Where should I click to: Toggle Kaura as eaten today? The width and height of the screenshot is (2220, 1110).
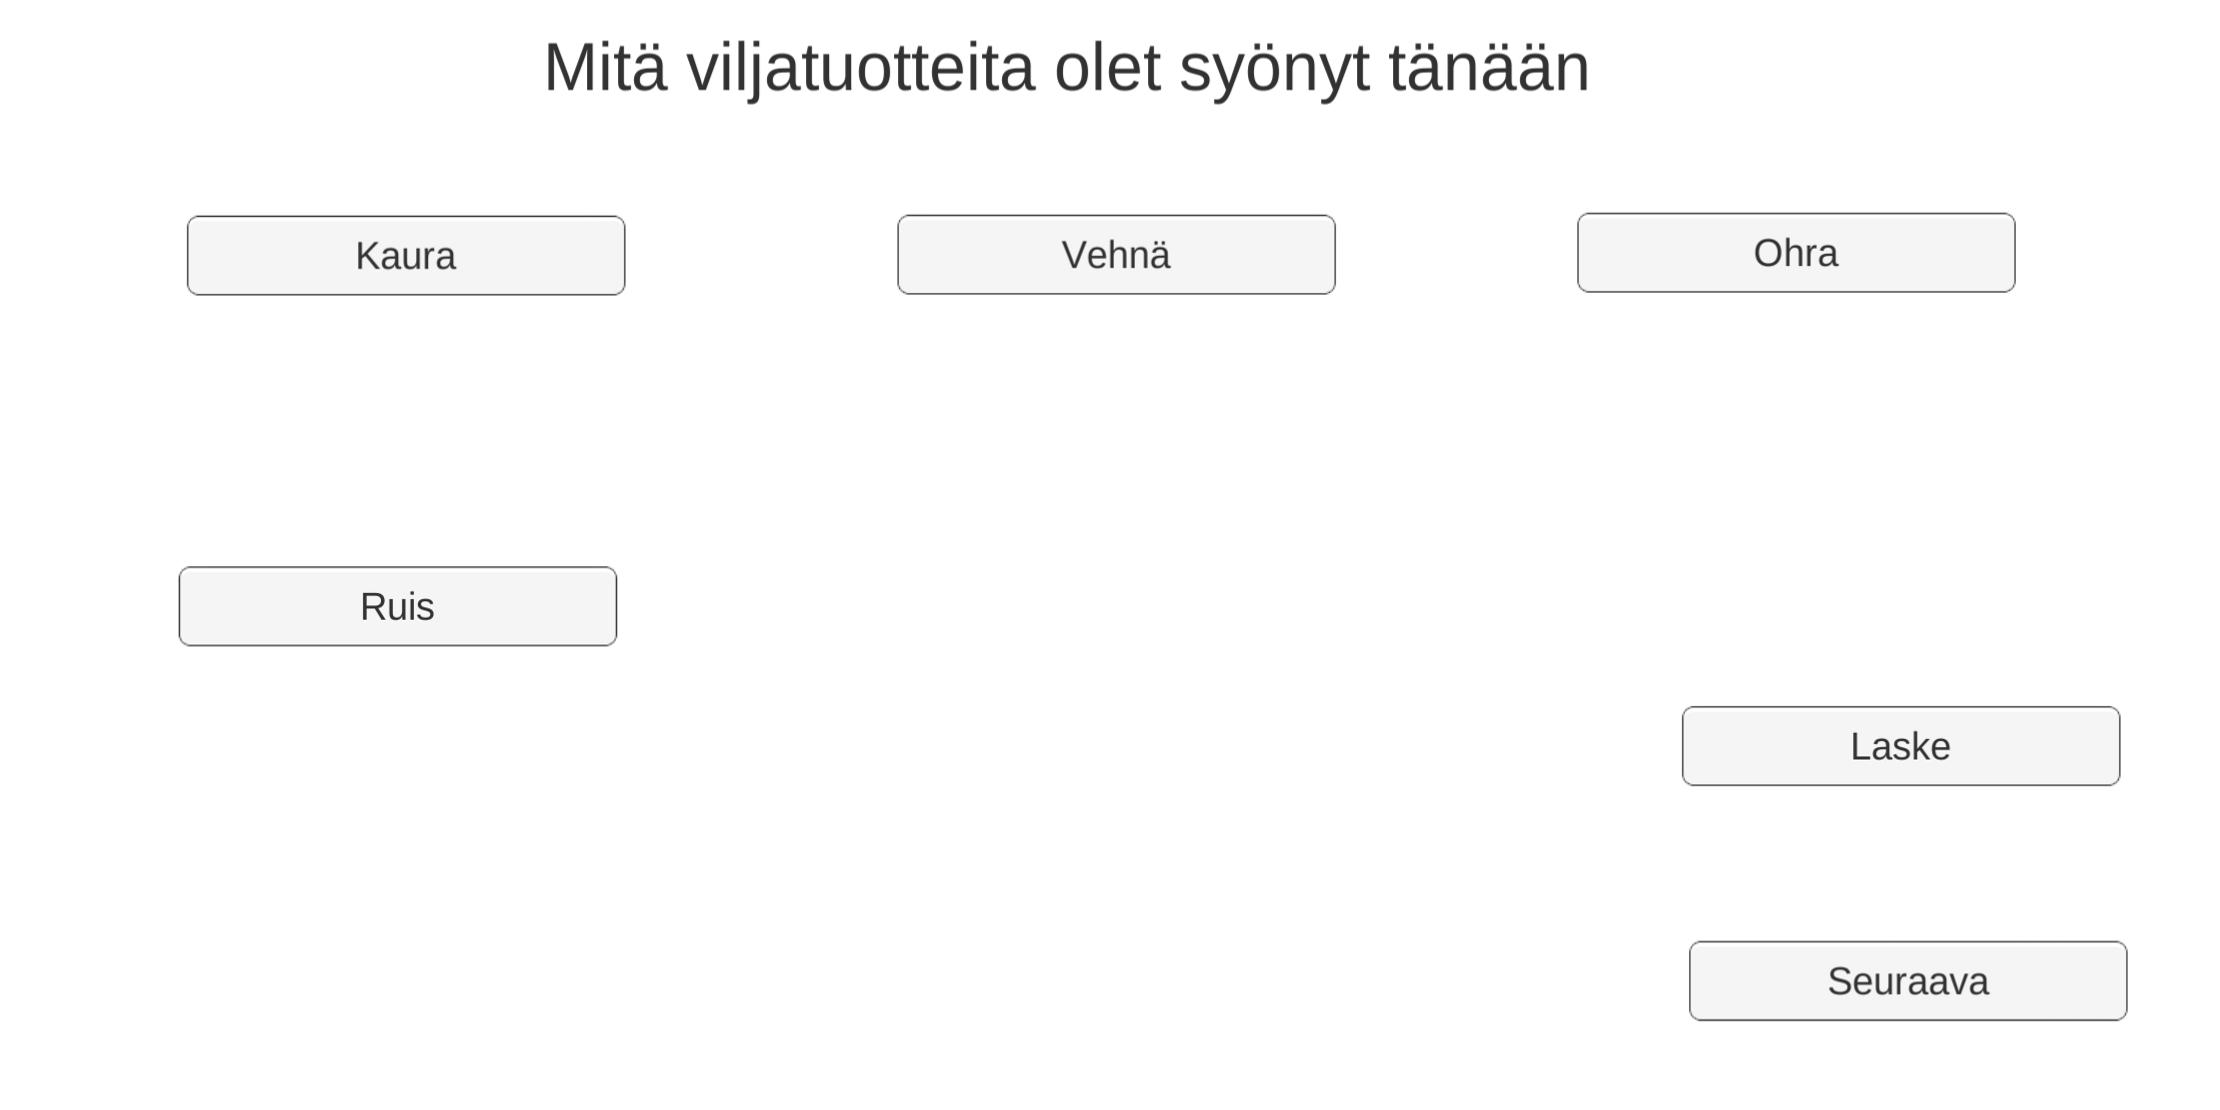click(406, 256)
